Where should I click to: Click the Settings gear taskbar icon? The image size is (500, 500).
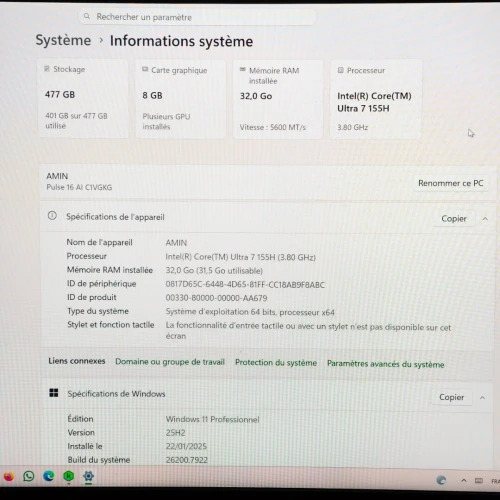[88, 476]
